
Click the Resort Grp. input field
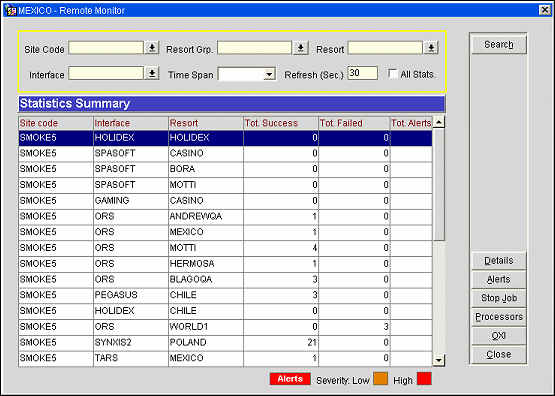[x=254, y=48]
